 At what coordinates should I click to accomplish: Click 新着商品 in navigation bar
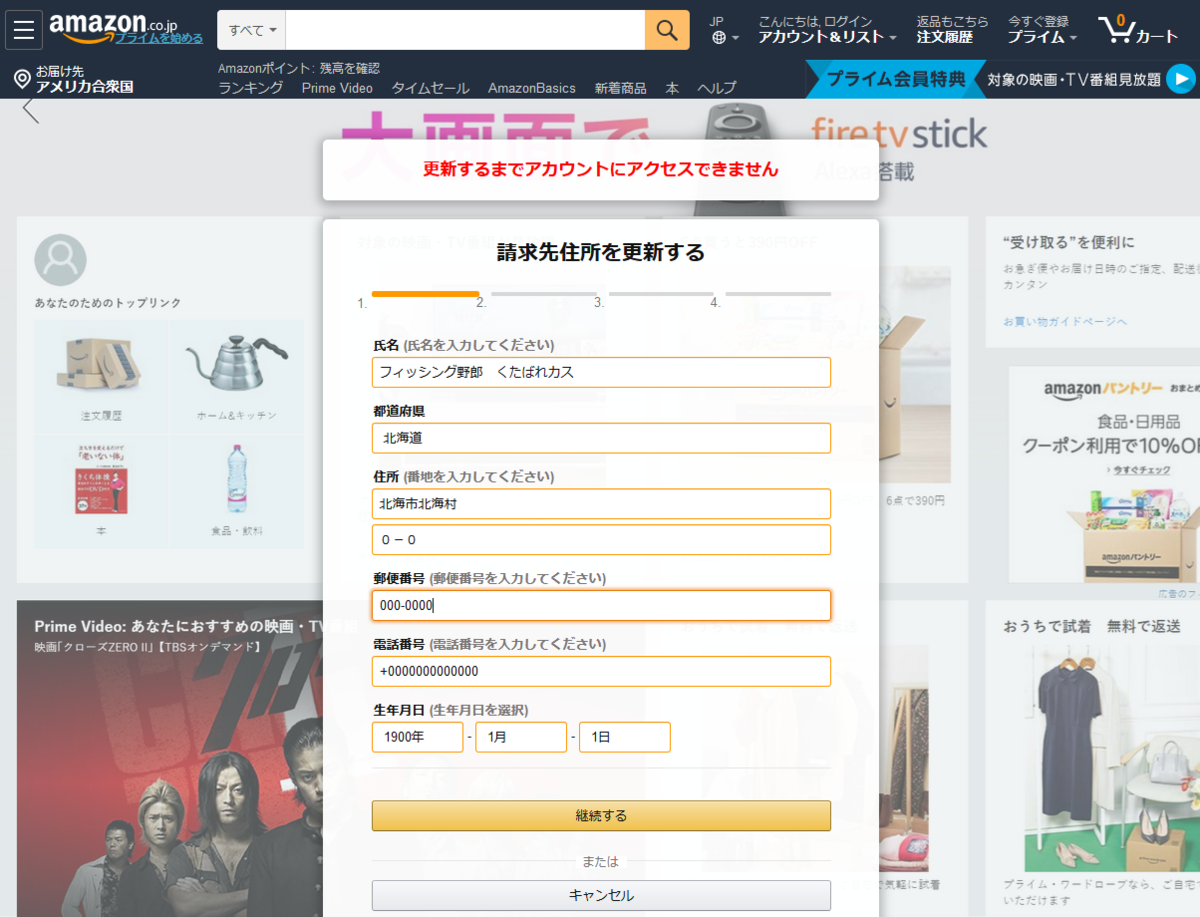620,88
